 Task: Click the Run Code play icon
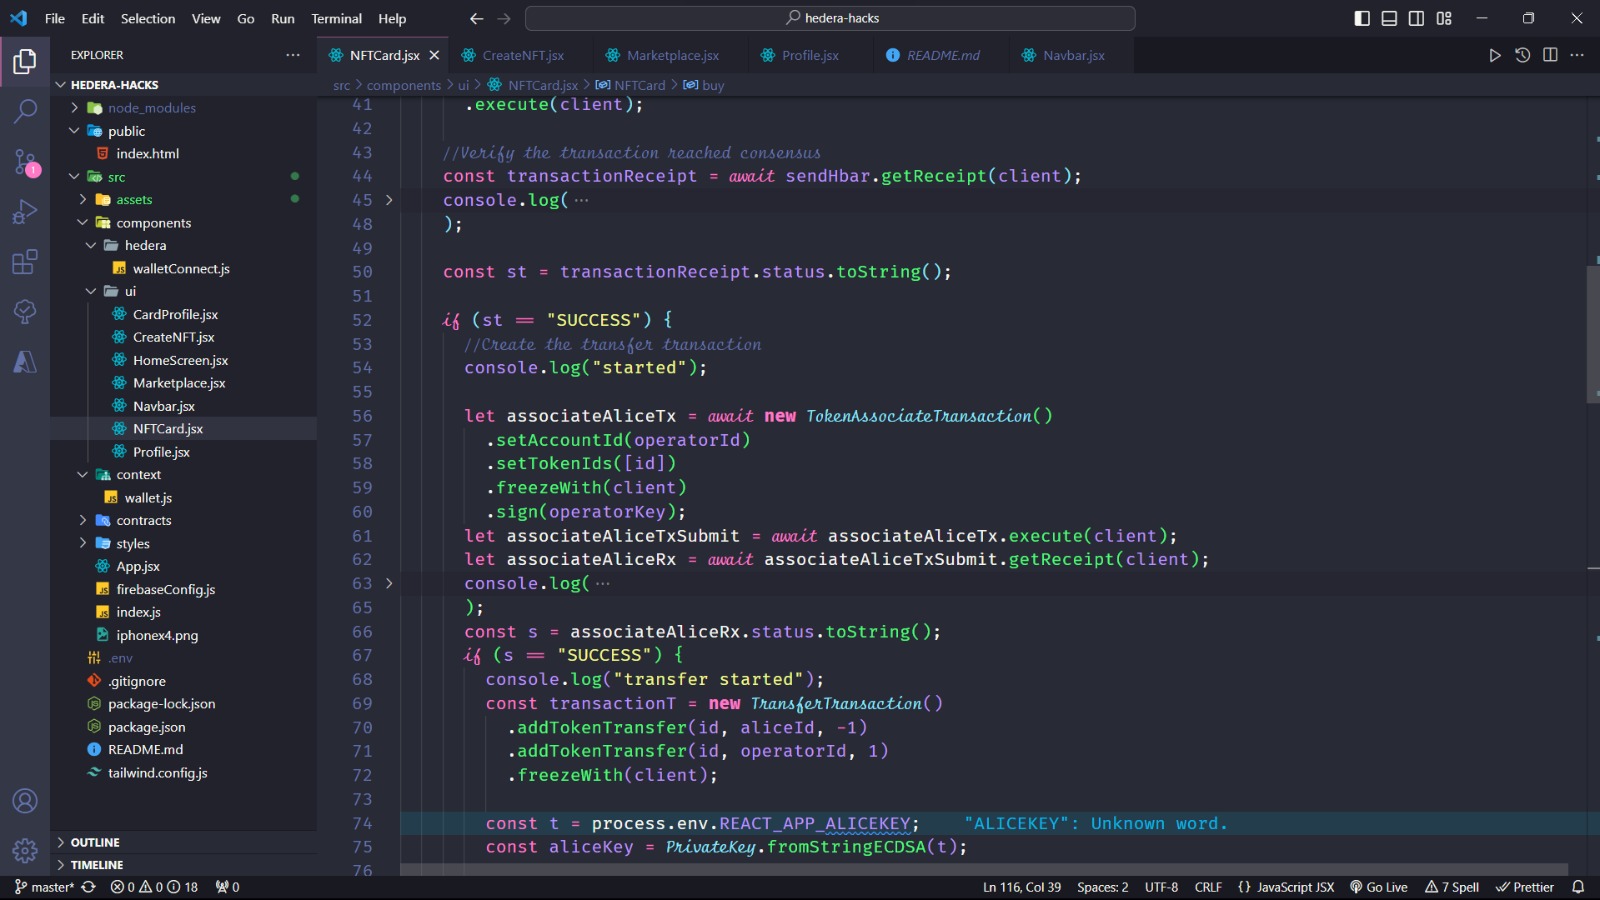click(1494, 55)
